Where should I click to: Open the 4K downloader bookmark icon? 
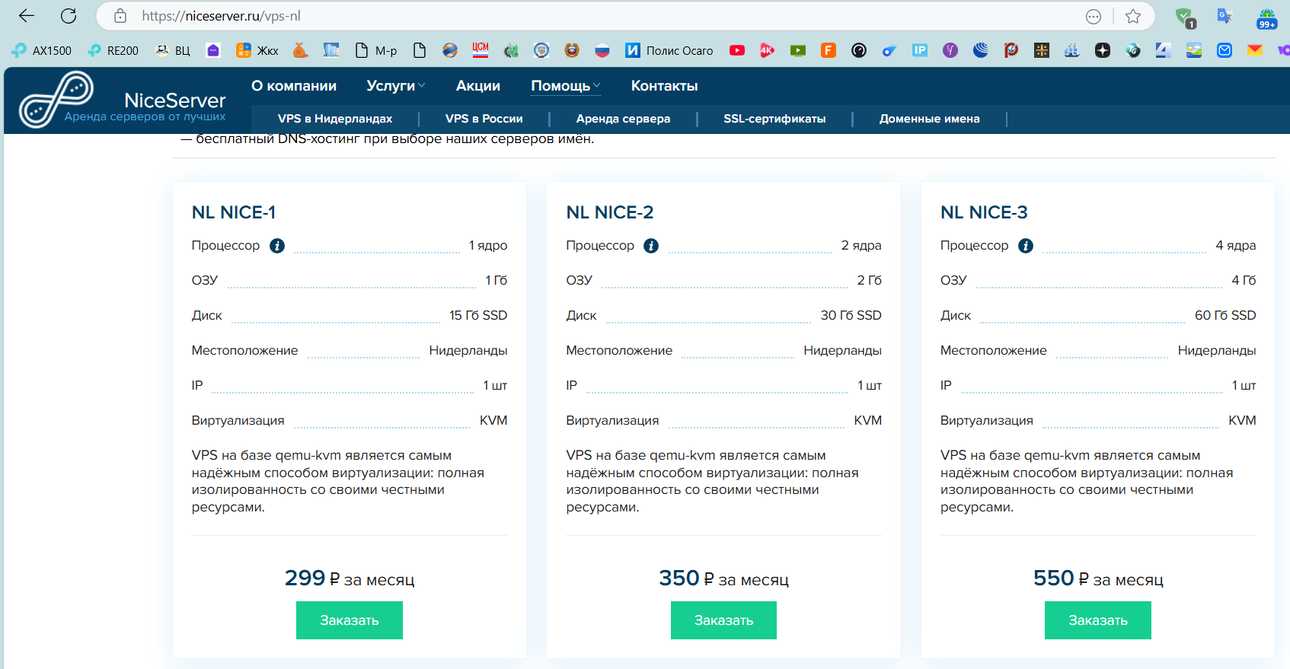click(x=768, y=50)
